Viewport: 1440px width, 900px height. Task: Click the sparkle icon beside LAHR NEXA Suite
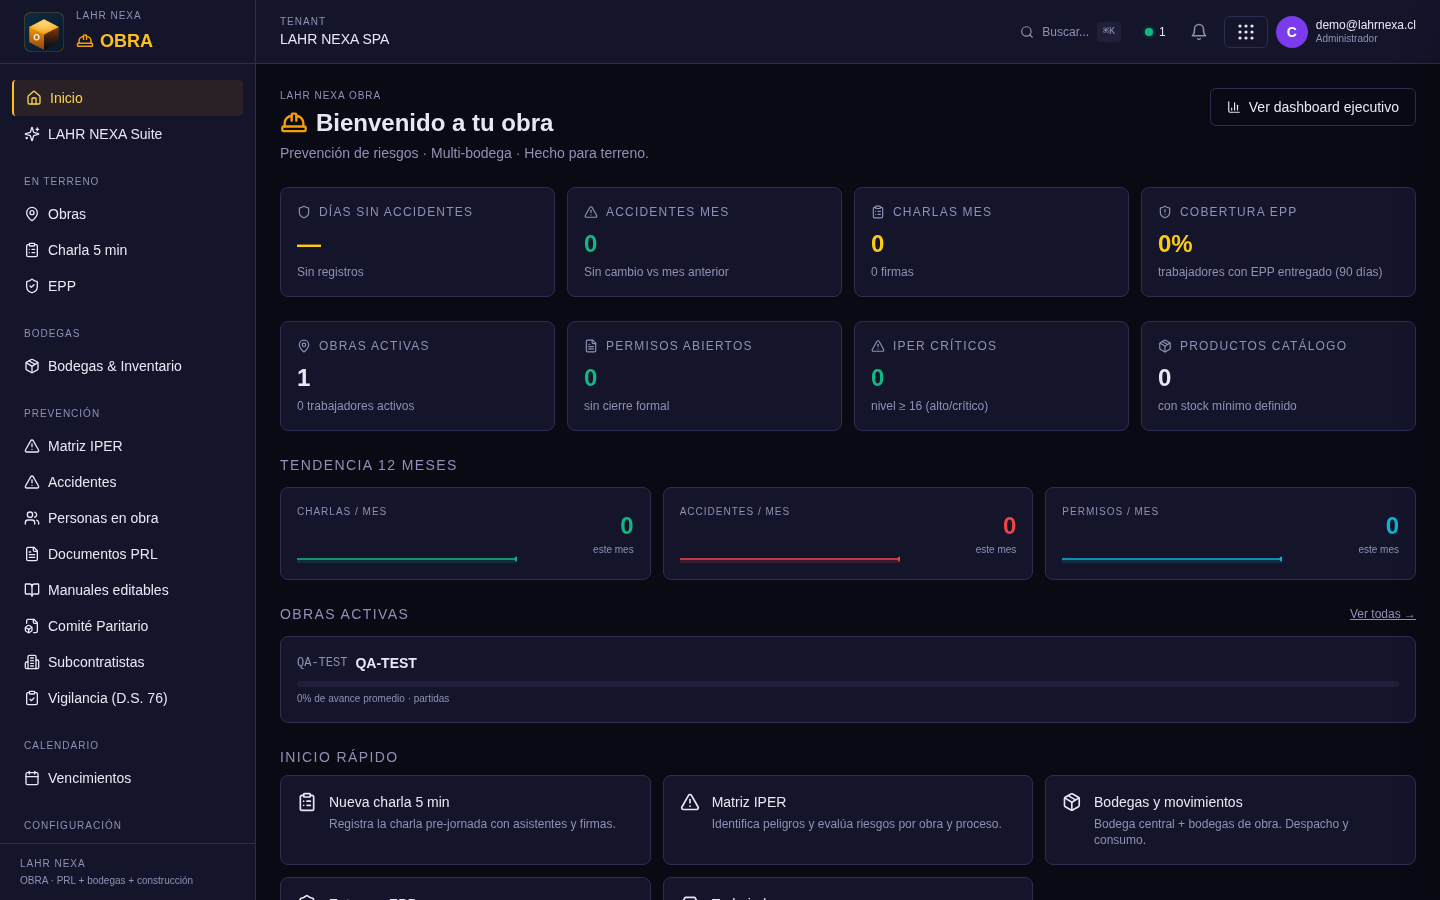click(x=32, y=134)
